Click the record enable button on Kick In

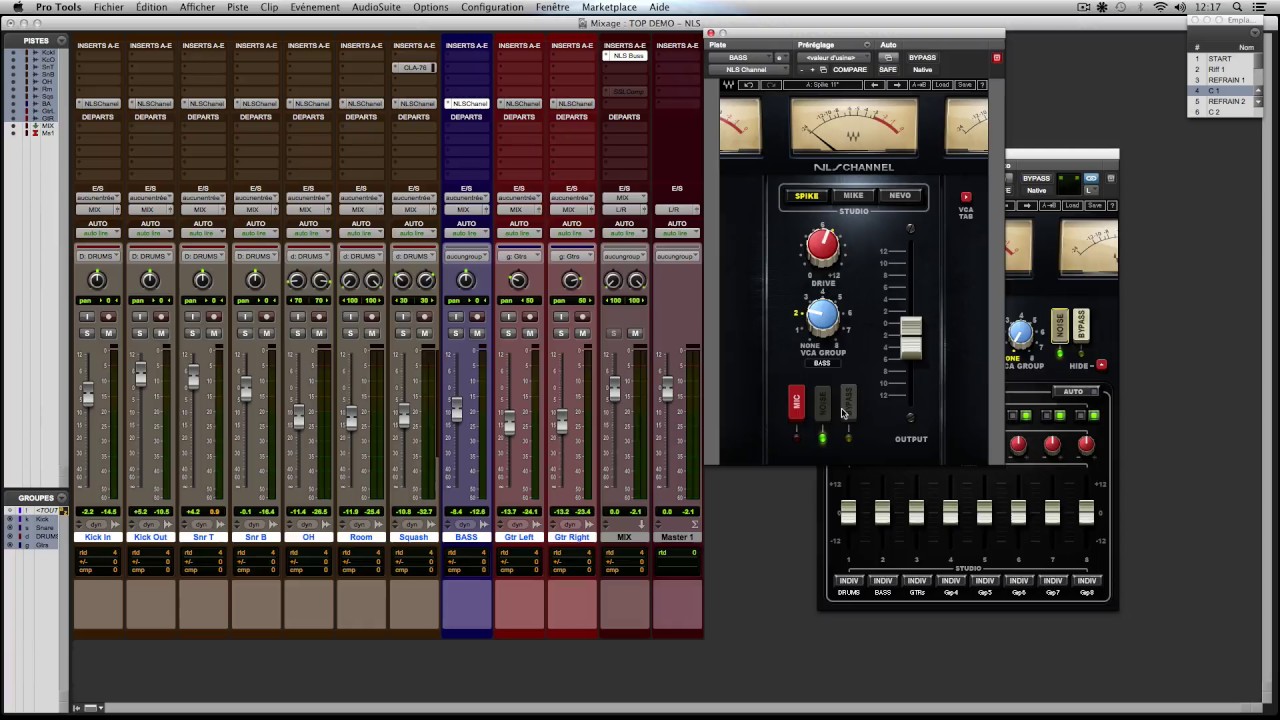(109, 317)
